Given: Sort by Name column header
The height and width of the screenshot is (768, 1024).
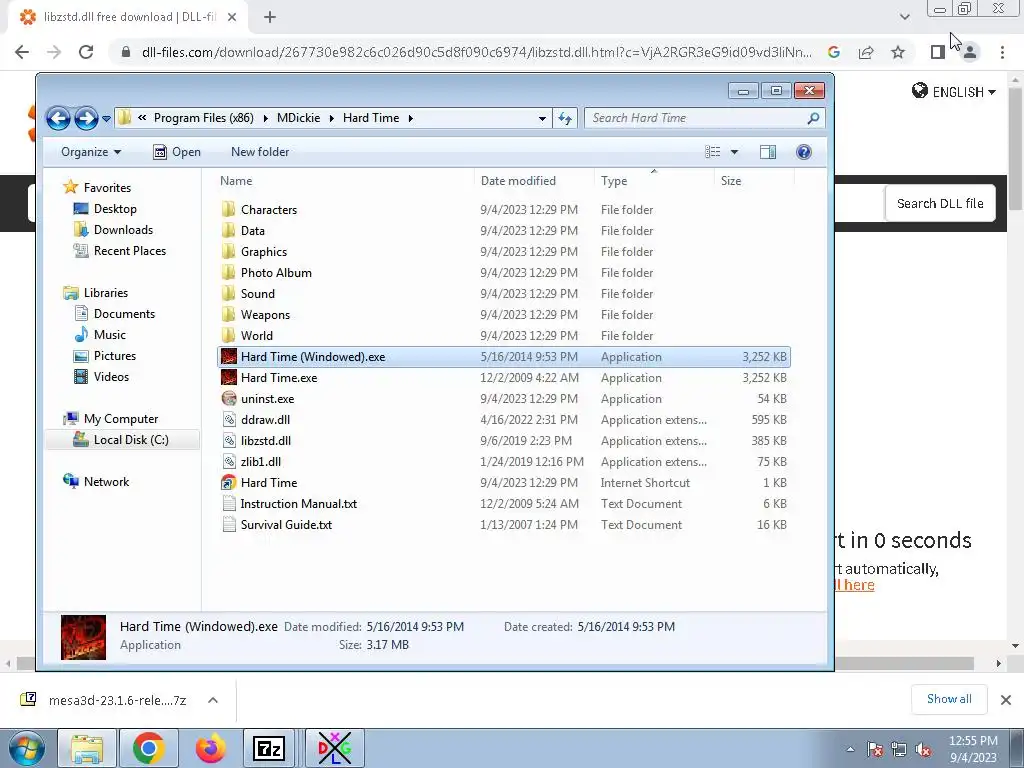Looking at the screenshot, I should point(236,181).
